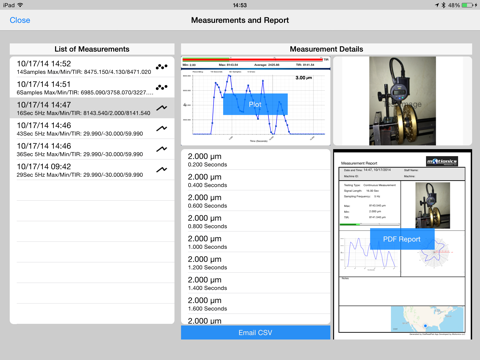Open the PDF Report button
This screenshot has height=360, width=480.
tap(402, 239)
